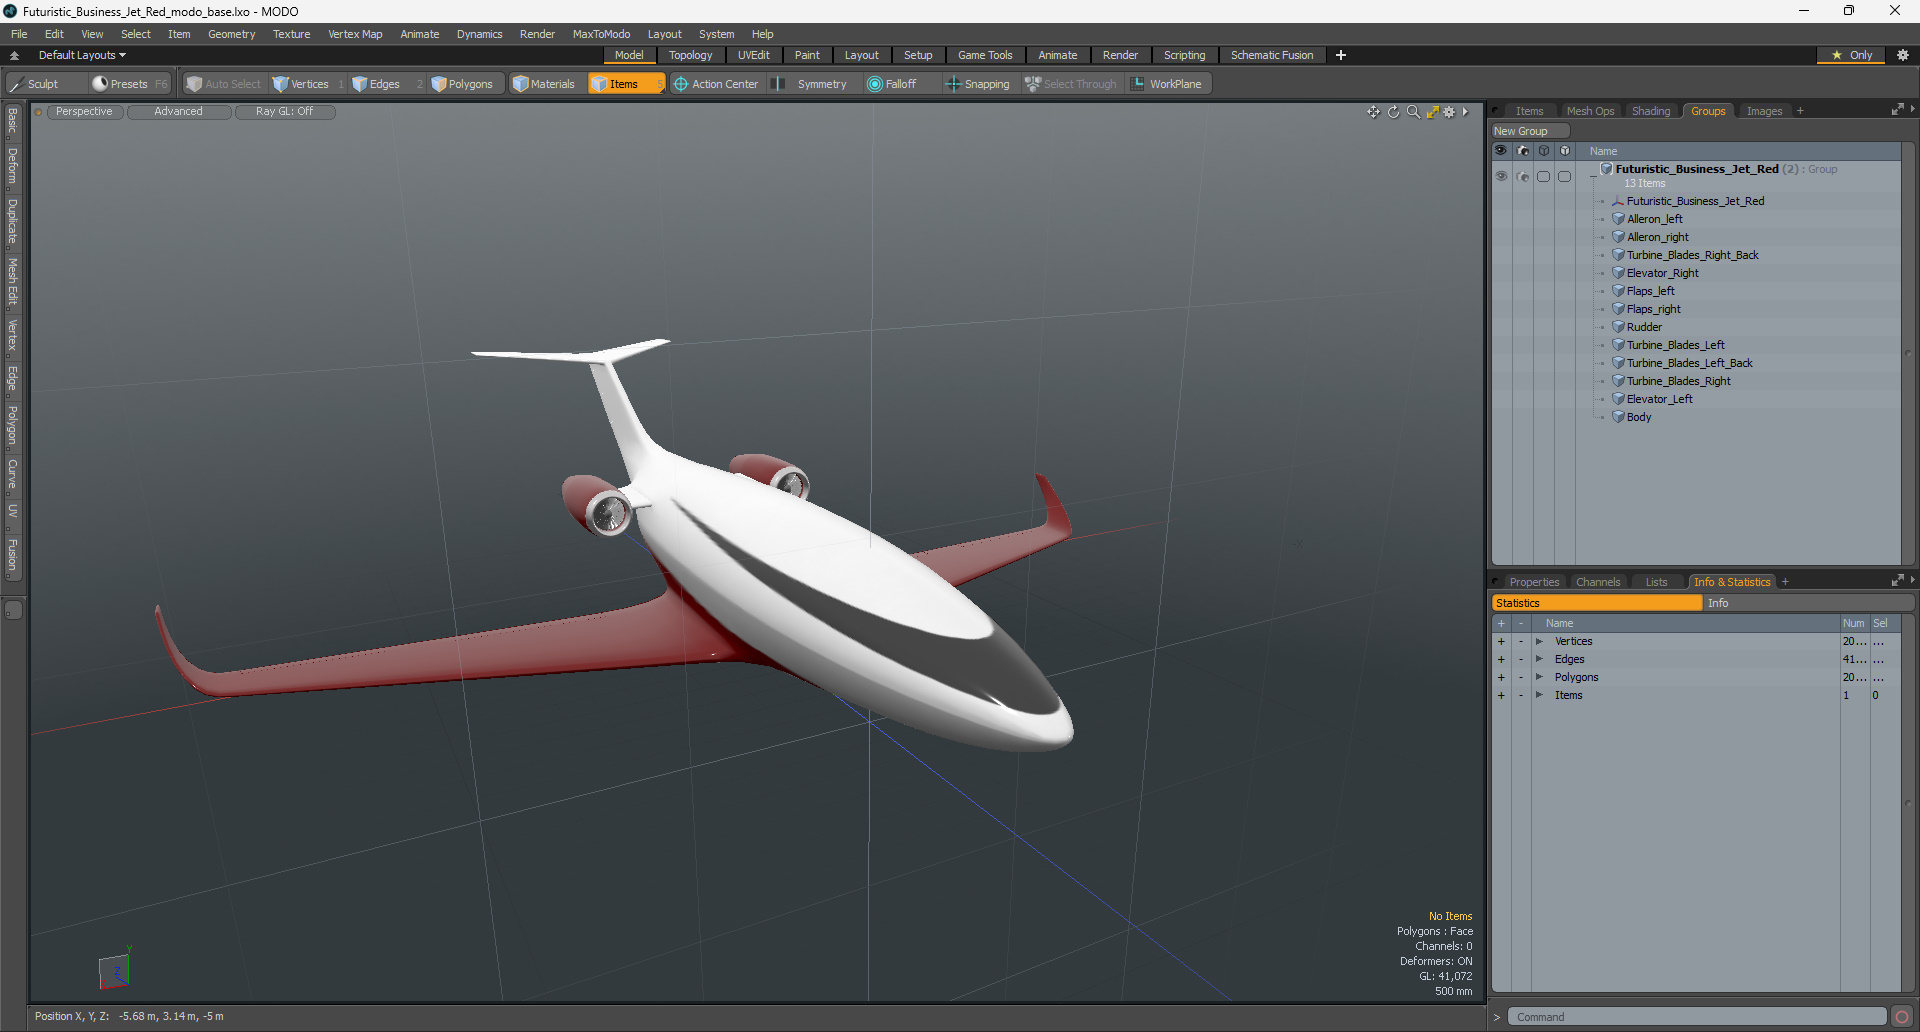
Task: Open the Duplicate vertical toolbox tab
Action: 13,222
